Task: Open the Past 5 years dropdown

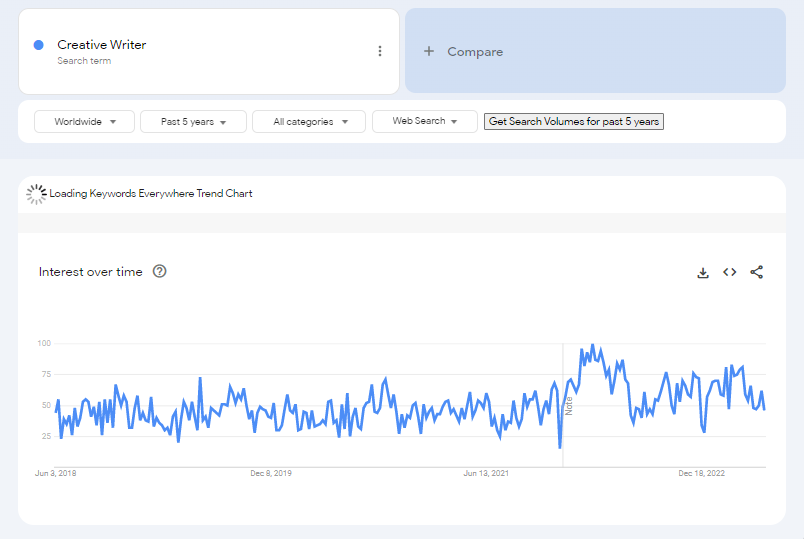Action: click(193, 122)
